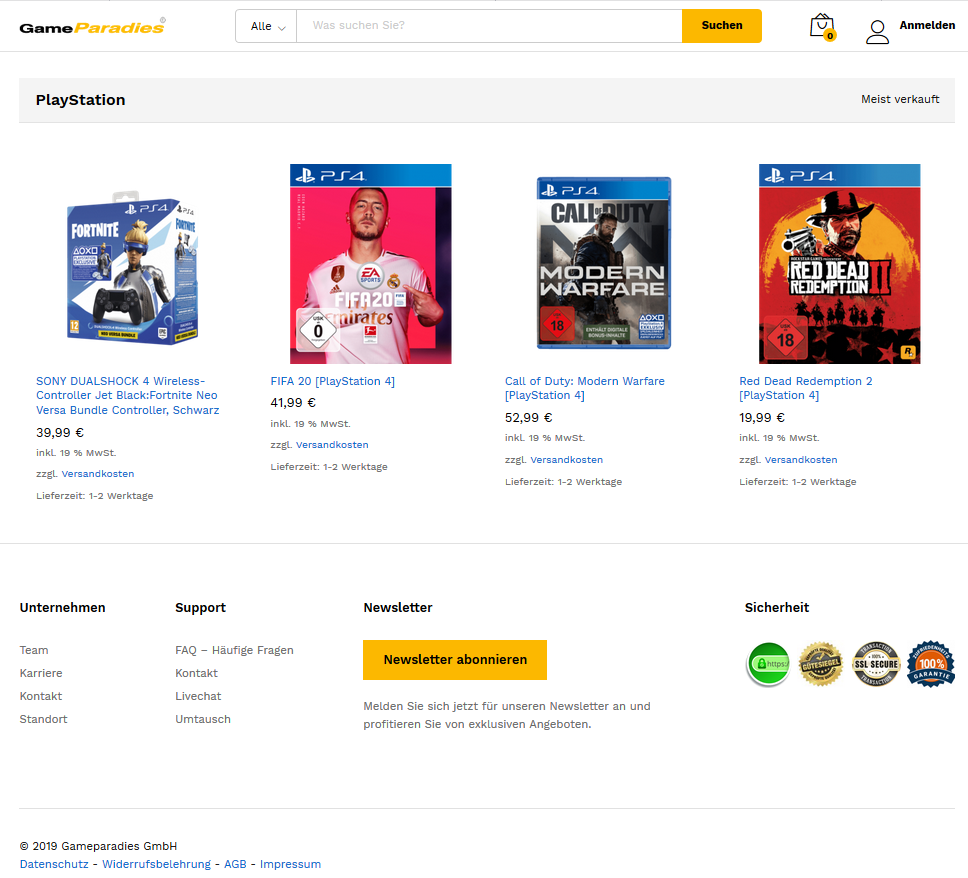Click the PlayStation category heading
Image resolution: width=968 pixels, height=878 pixels.
pos(80,100)
